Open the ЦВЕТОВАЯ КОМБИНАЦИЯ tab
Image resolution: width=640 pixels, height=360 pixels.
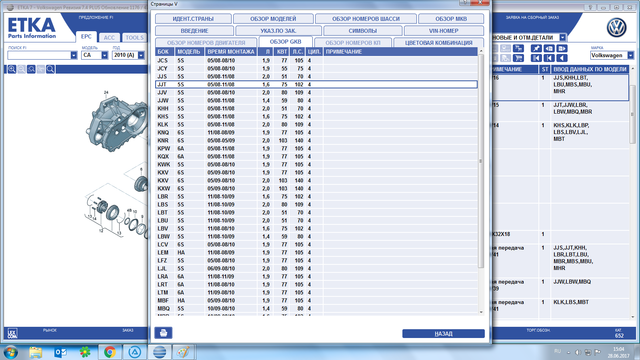point(439,42)
